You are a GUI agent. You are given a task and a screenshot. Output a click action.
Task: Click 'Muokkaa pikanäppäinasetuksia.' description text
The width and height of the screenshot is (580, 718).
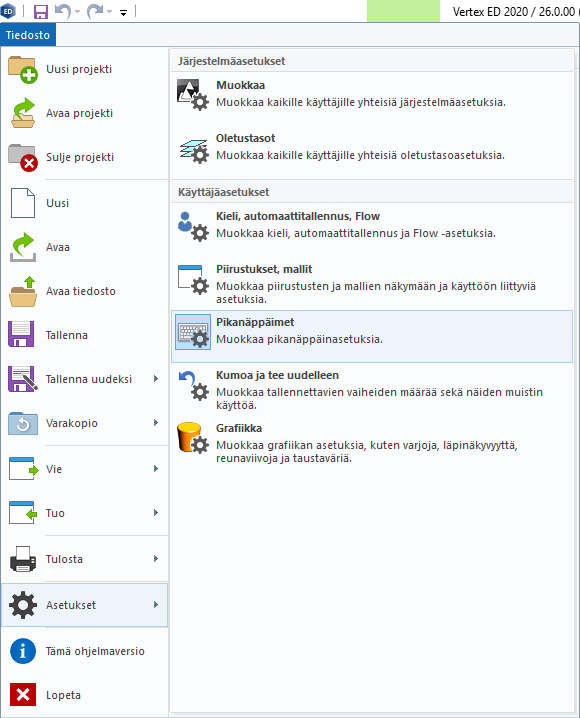(x=299, y=339)
